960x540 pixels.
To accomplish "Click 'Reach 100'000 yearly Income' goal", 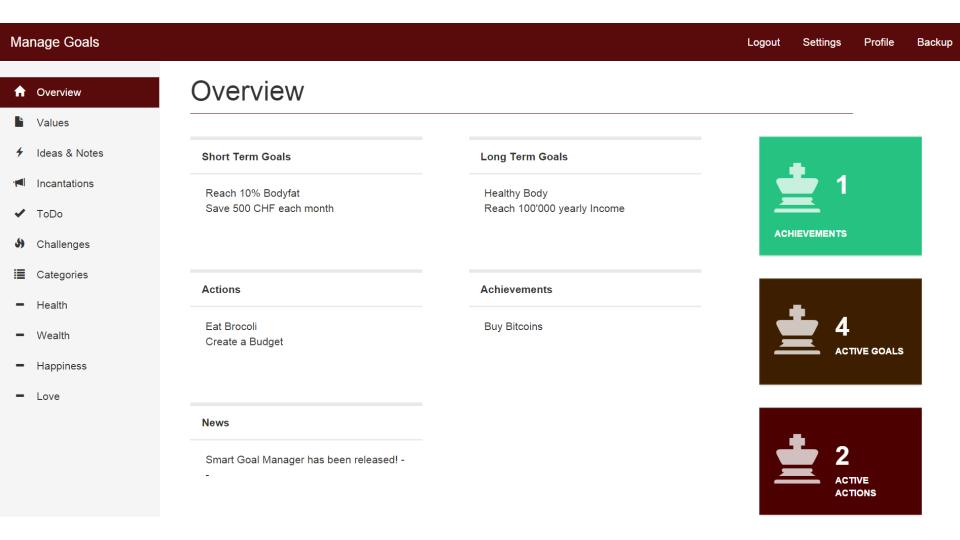I will click(554, 208).
